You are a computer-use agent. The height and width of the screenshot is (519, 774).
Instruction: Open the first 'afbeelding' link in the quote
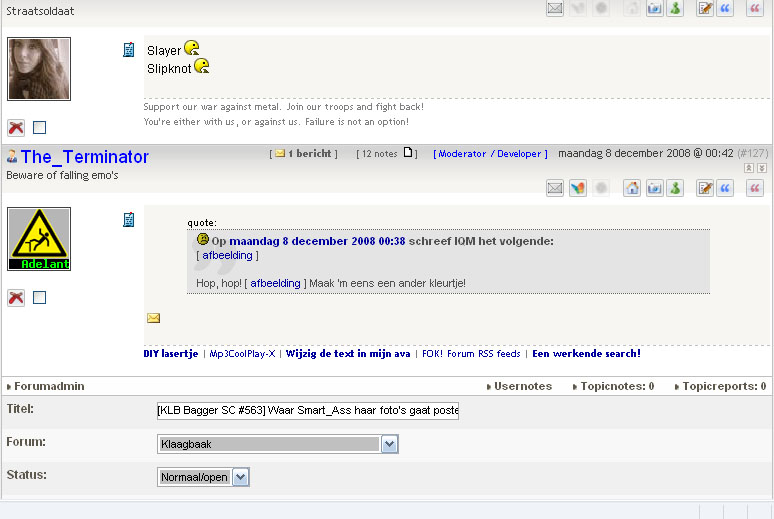point(227,255)
